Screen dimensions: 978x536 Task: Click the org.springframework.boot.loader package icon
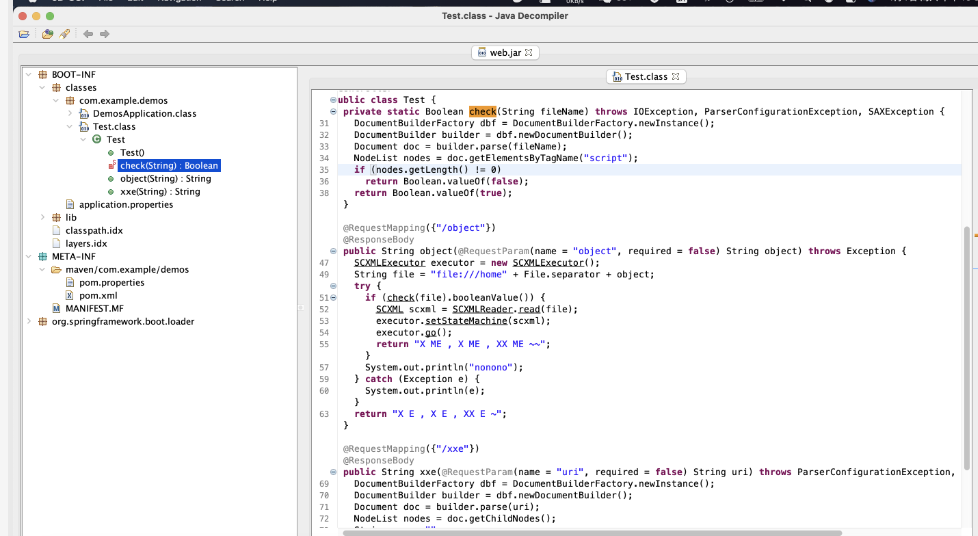(x=42, y=321)
